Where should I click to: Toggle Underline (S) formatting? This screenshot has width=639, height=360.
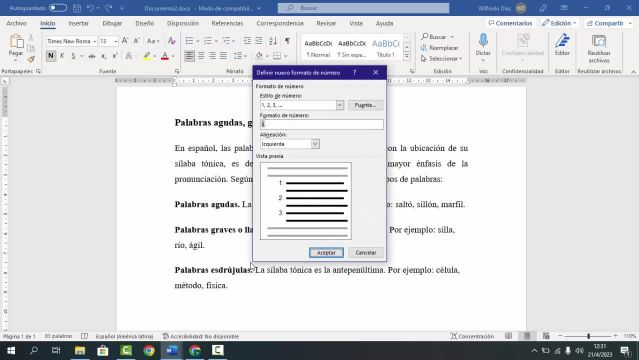(x=73, y=56)
